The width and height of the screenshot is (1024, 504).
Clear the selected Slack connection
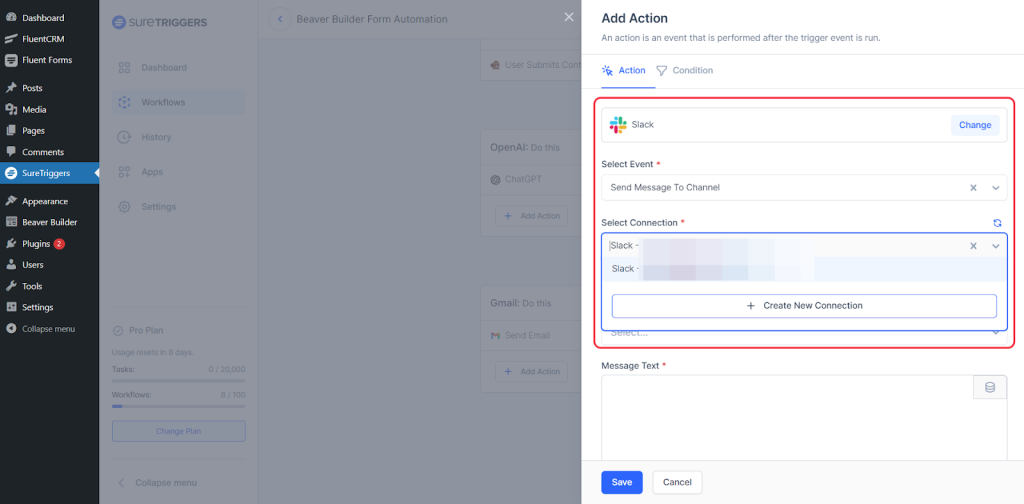[x=974, y=246]
